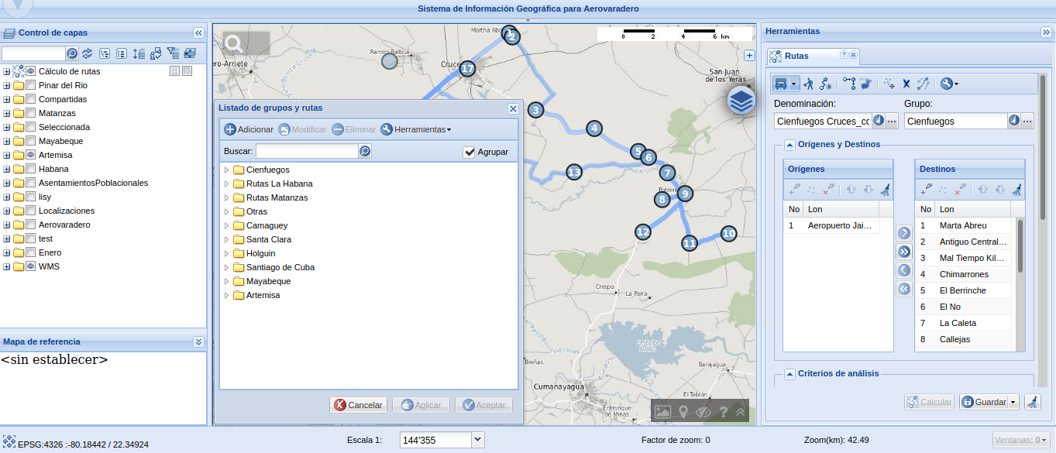Open the Guardar dropdown arrow
1056x453 pixels.
1014,402
